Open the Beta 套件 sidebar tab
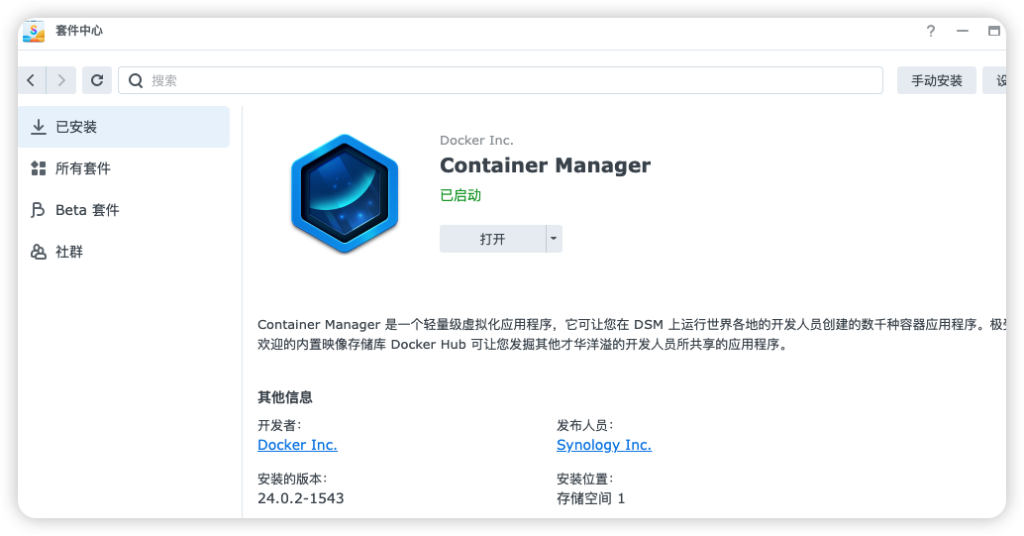Screen dimensions: 1024x536 point(124,210)
